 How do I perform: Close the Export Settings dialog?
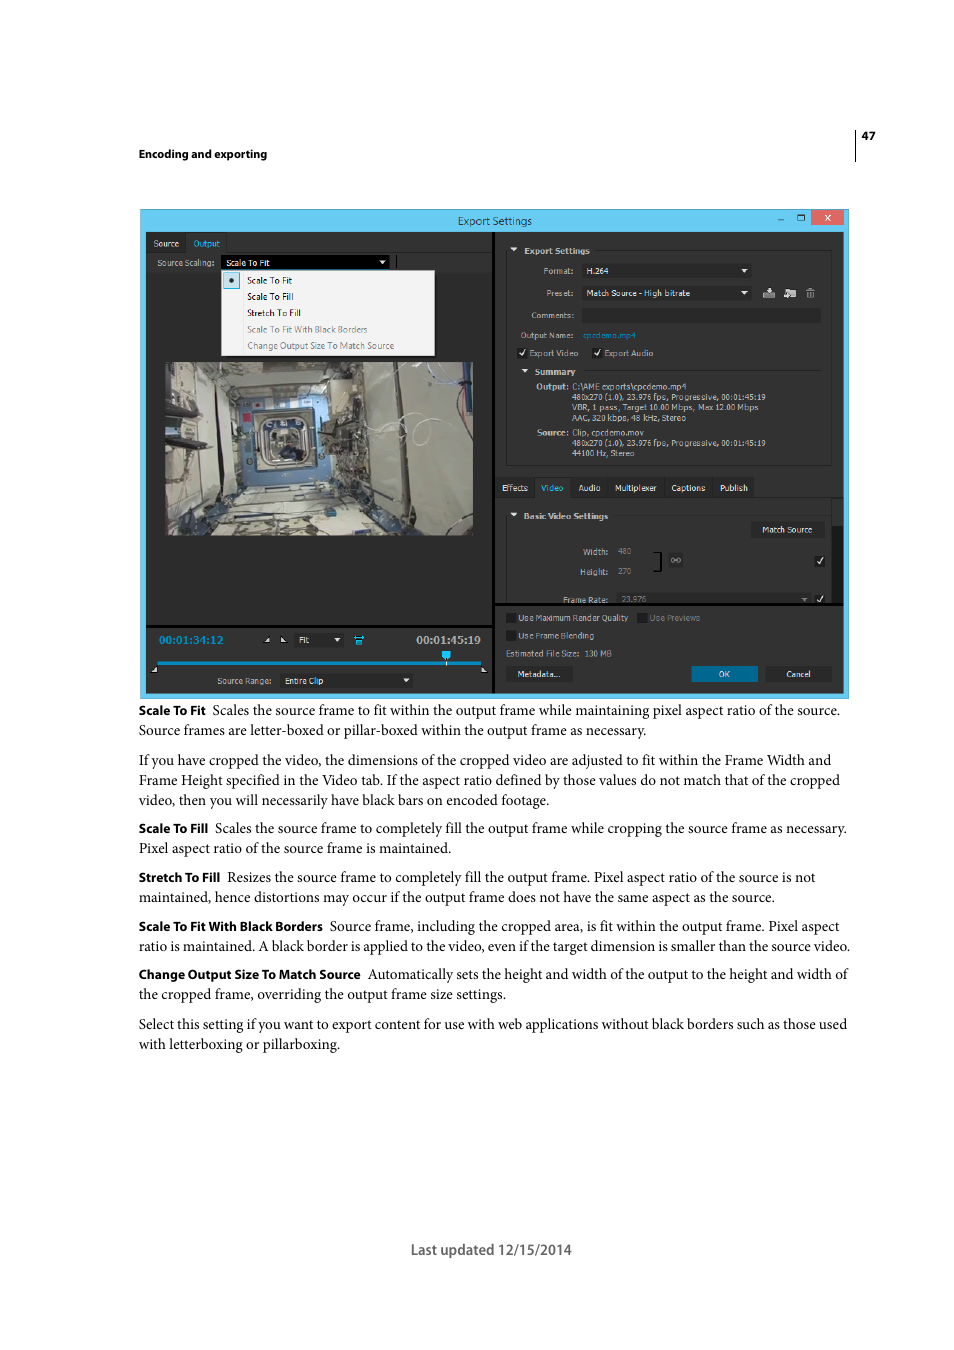pyautogui.click(x=828, y=218)
